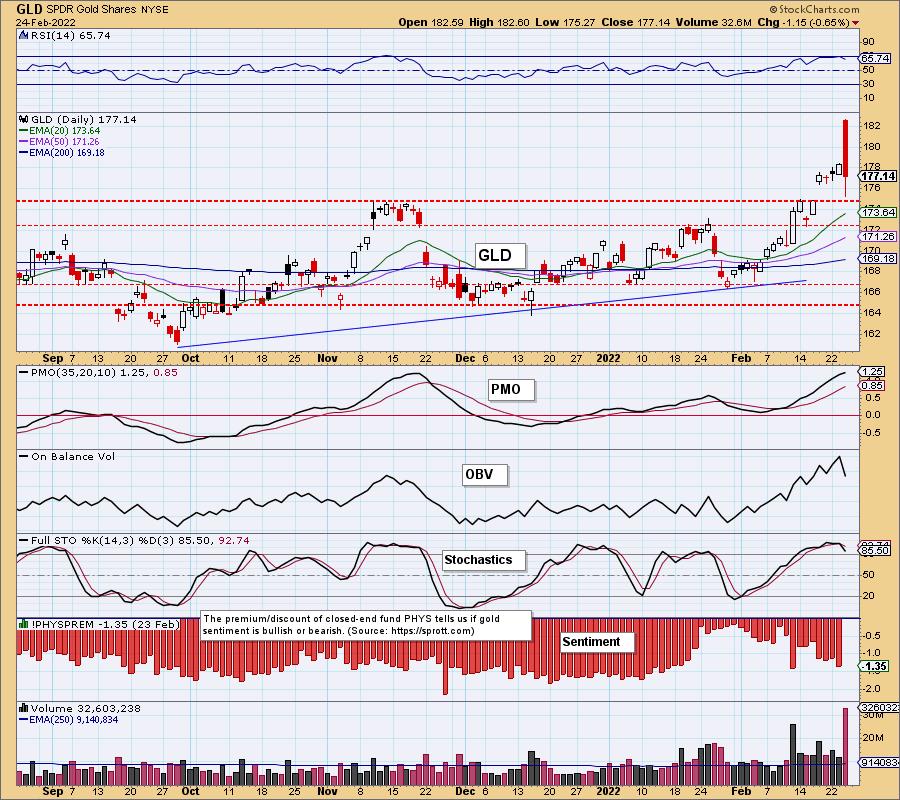This screenshot has width=900, height=800.
Task: Click the Sentiment annotation box
Action: coord(598,642)
